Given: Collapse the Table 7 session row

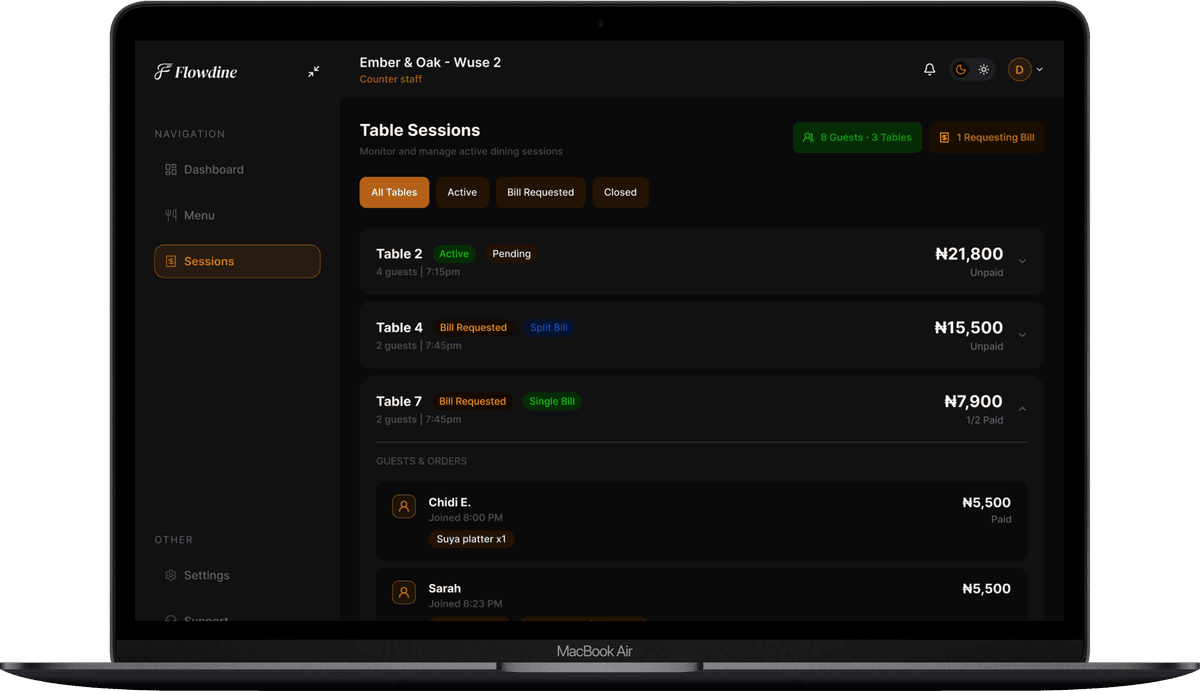Looking at the screenshot, I should point(1022,409).
